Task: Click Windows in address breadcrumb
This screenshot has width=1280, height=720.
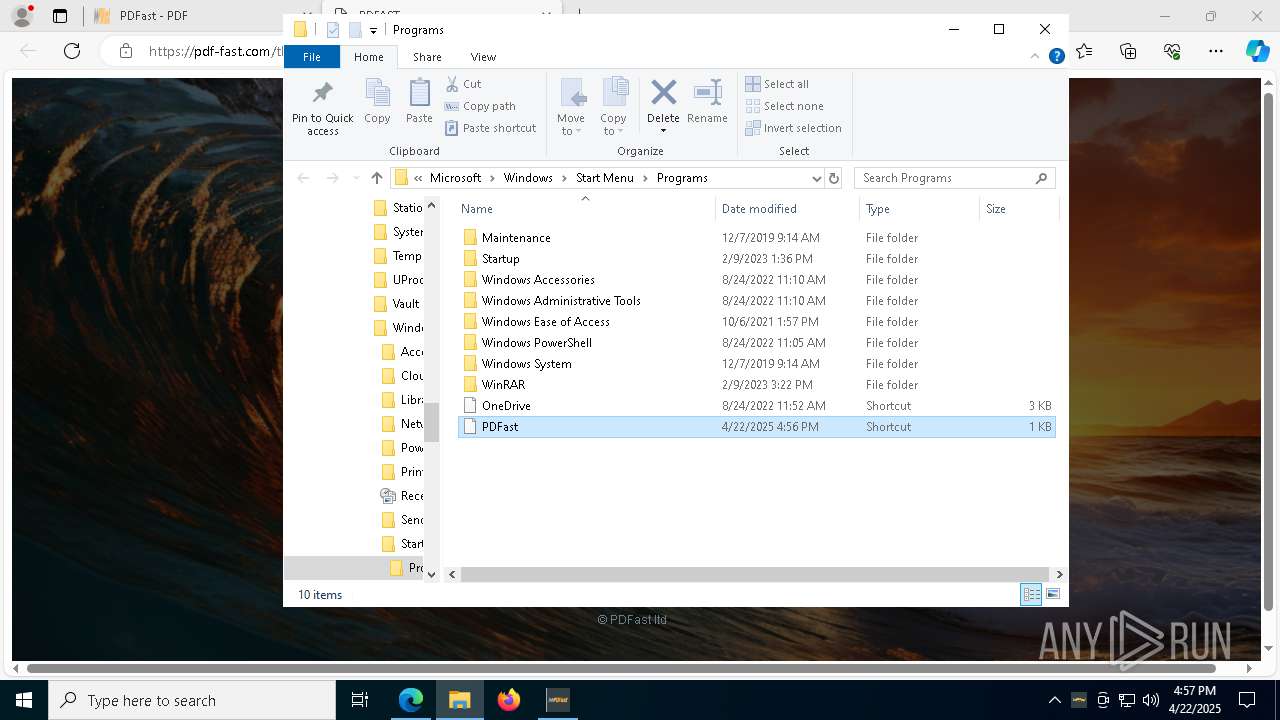Action: click(x=528, y=178)
